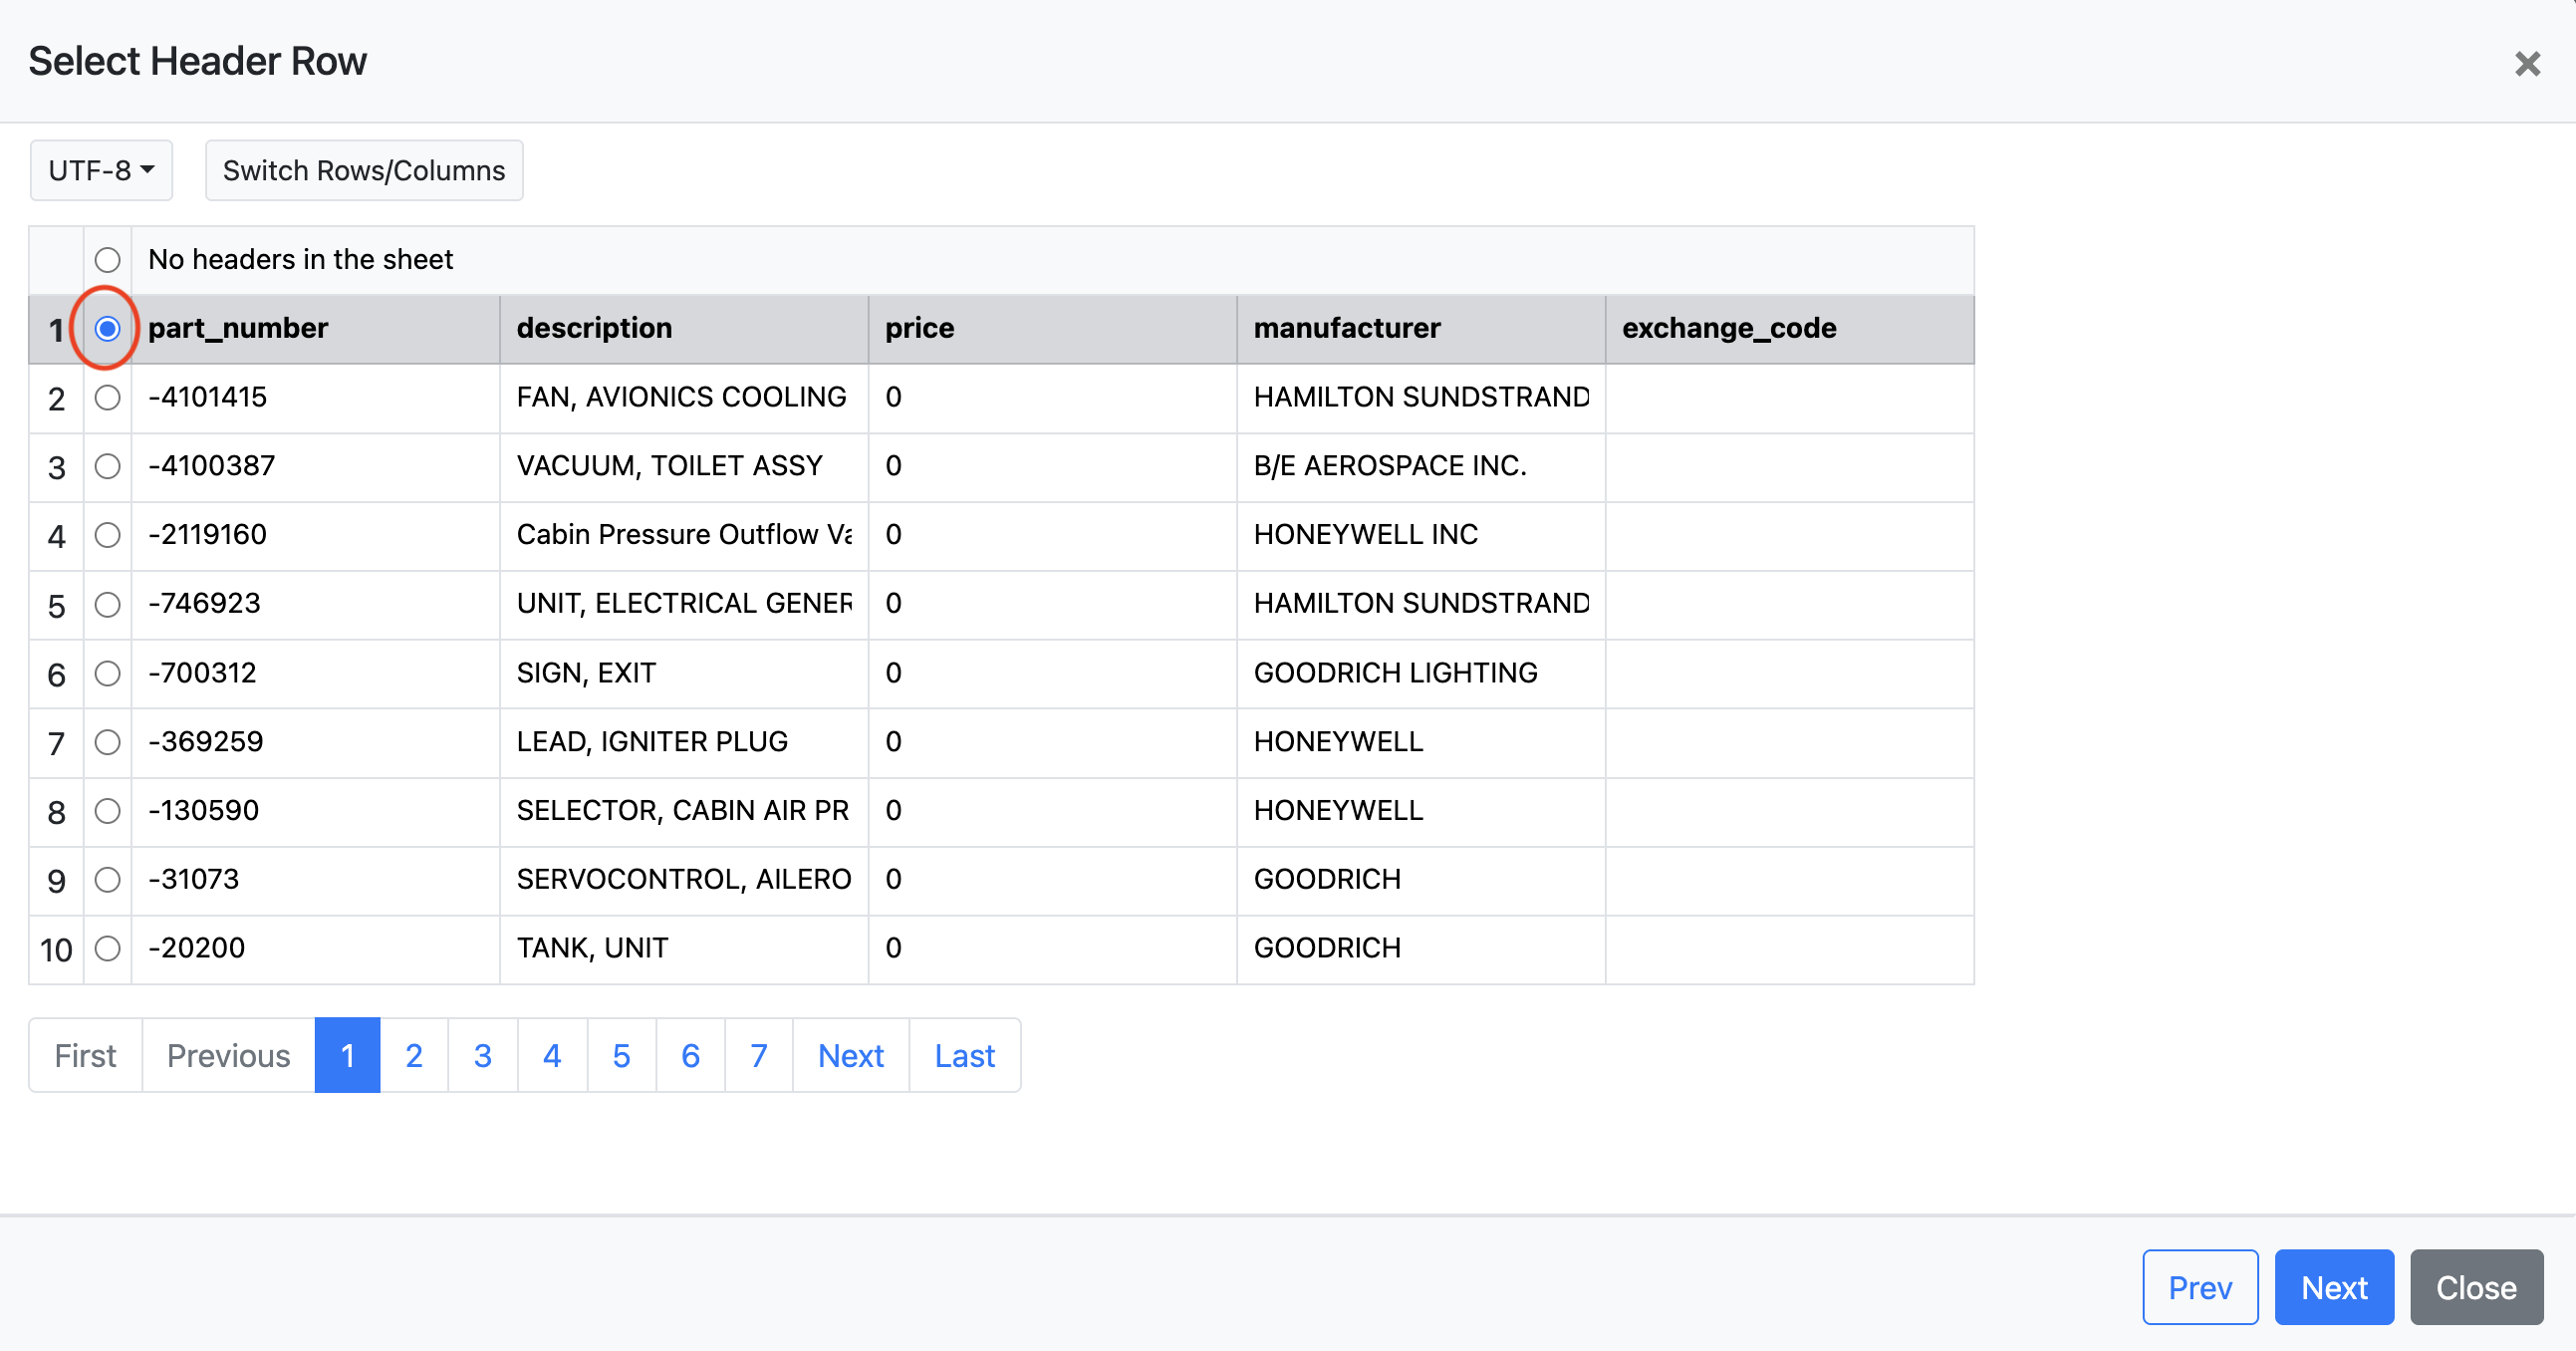Click pagination Next link

pyautogui.click(x=850, y=1055)
